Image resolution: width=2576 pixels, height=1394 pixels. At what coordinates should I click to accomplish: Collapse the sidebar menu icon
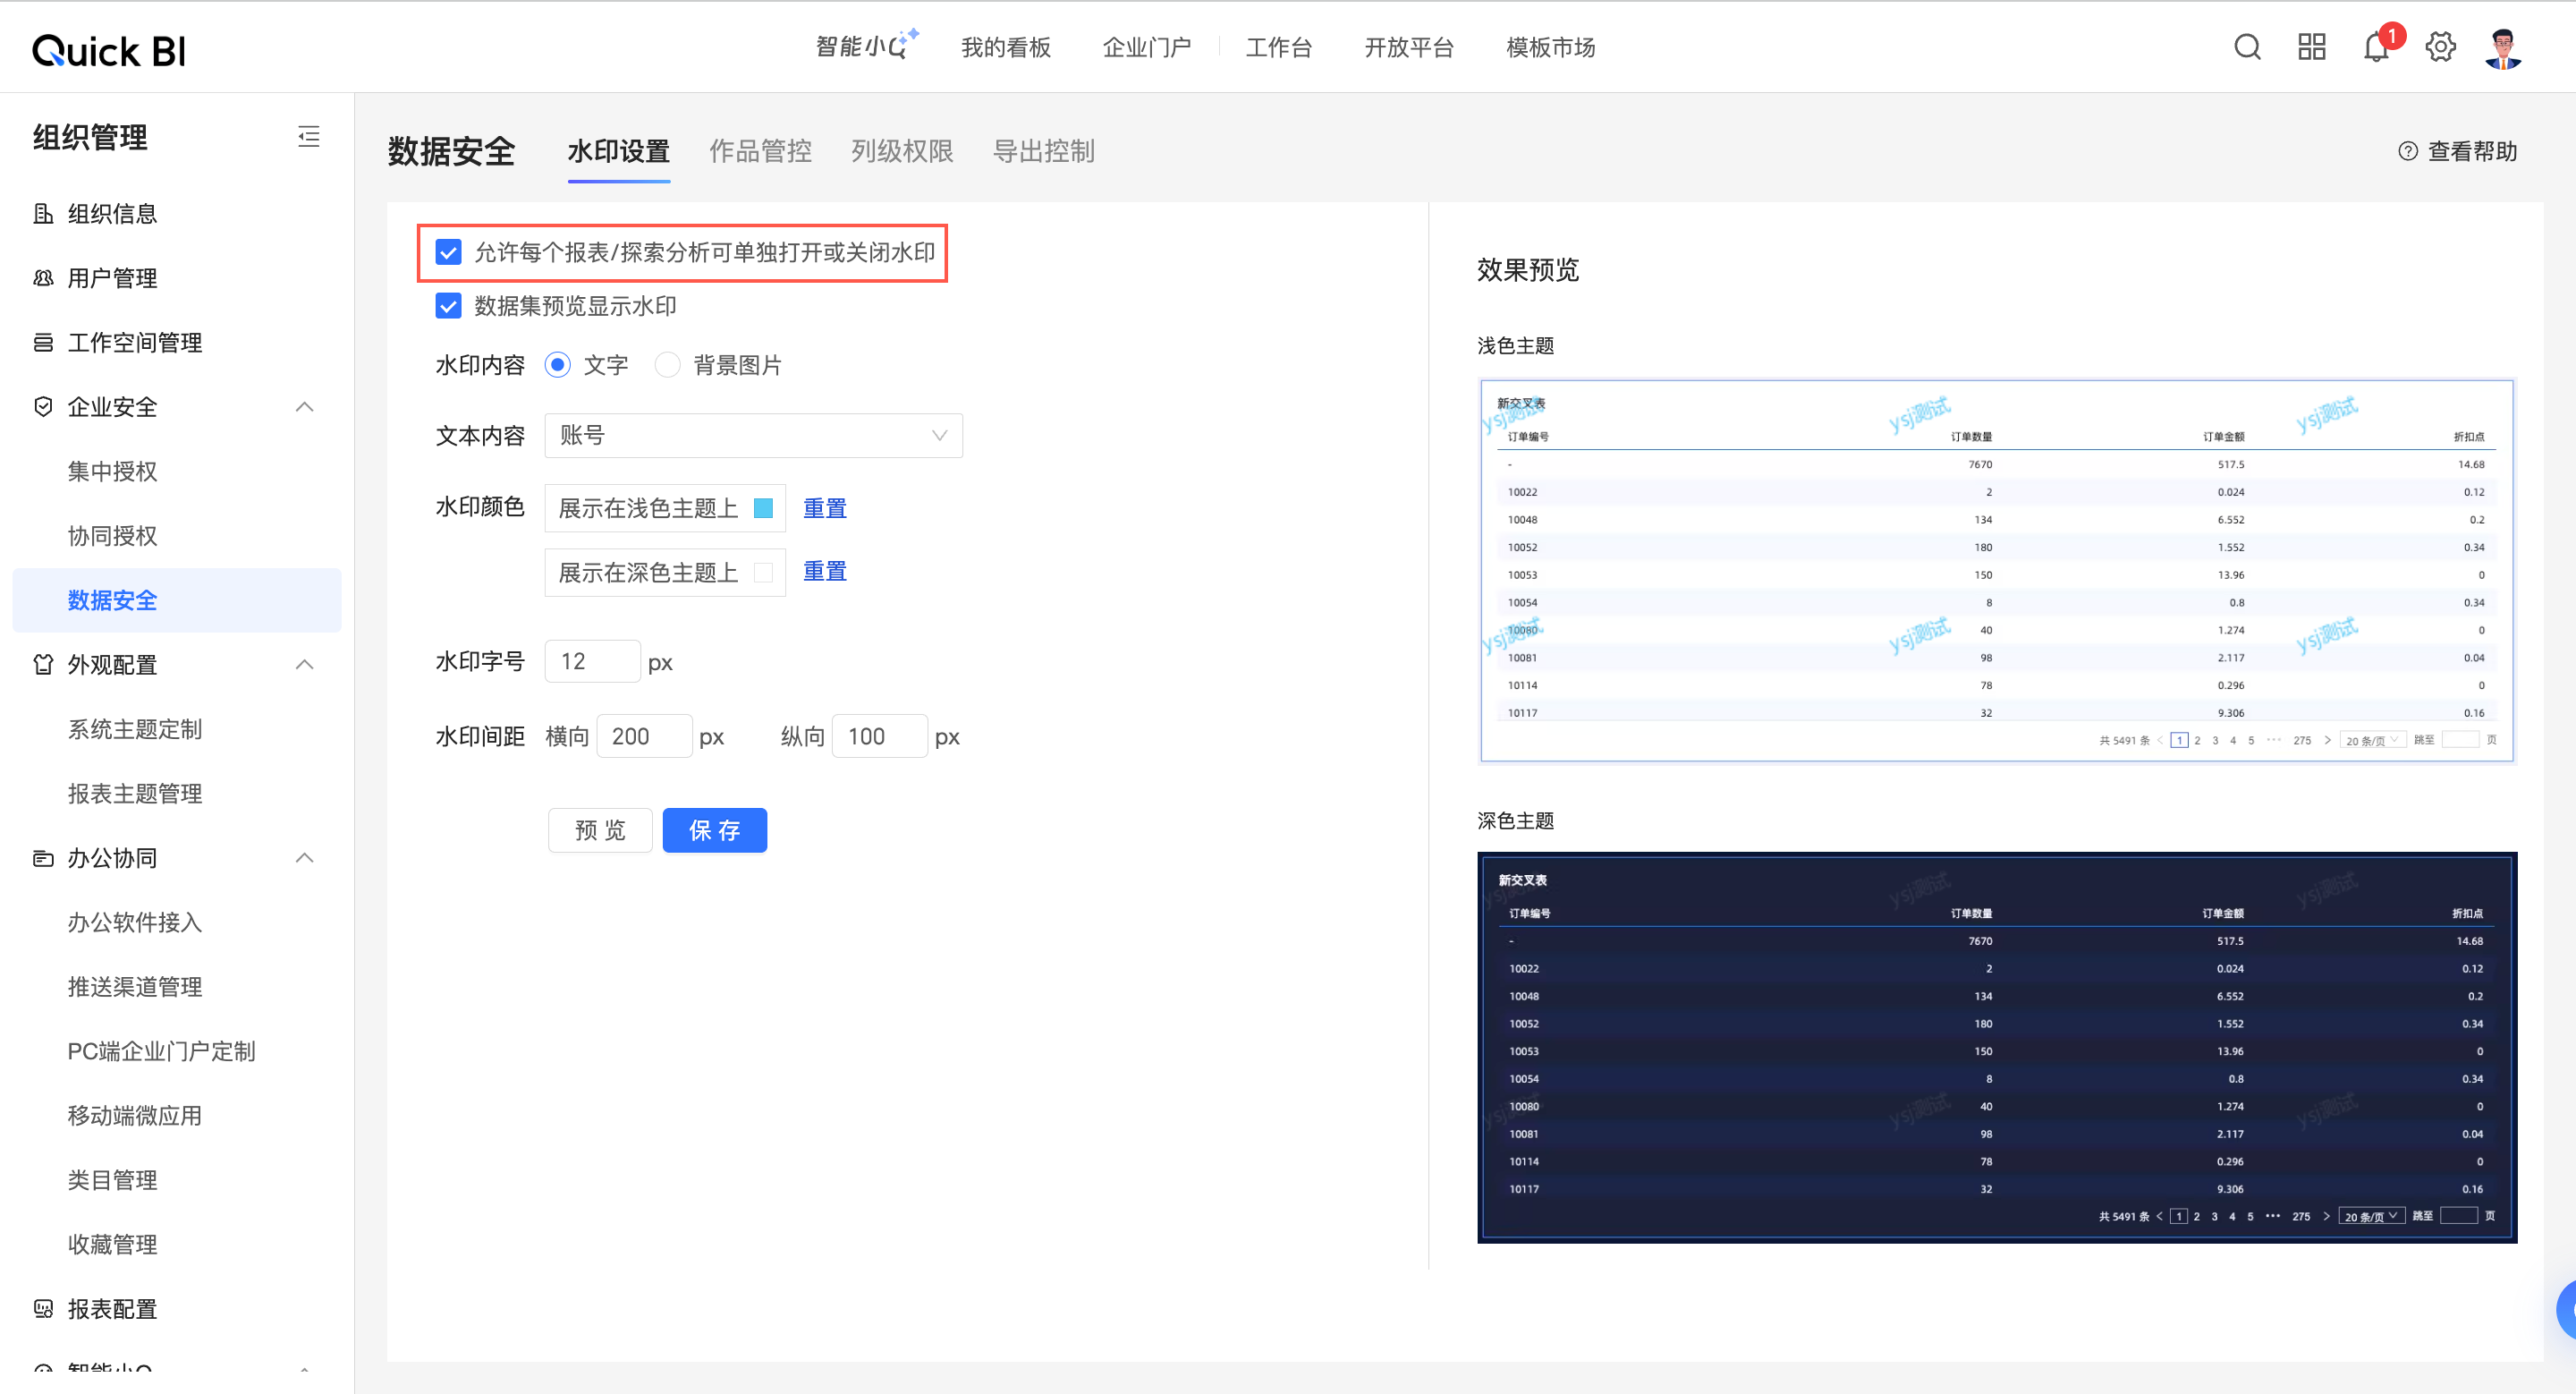[x=308, y=137]
